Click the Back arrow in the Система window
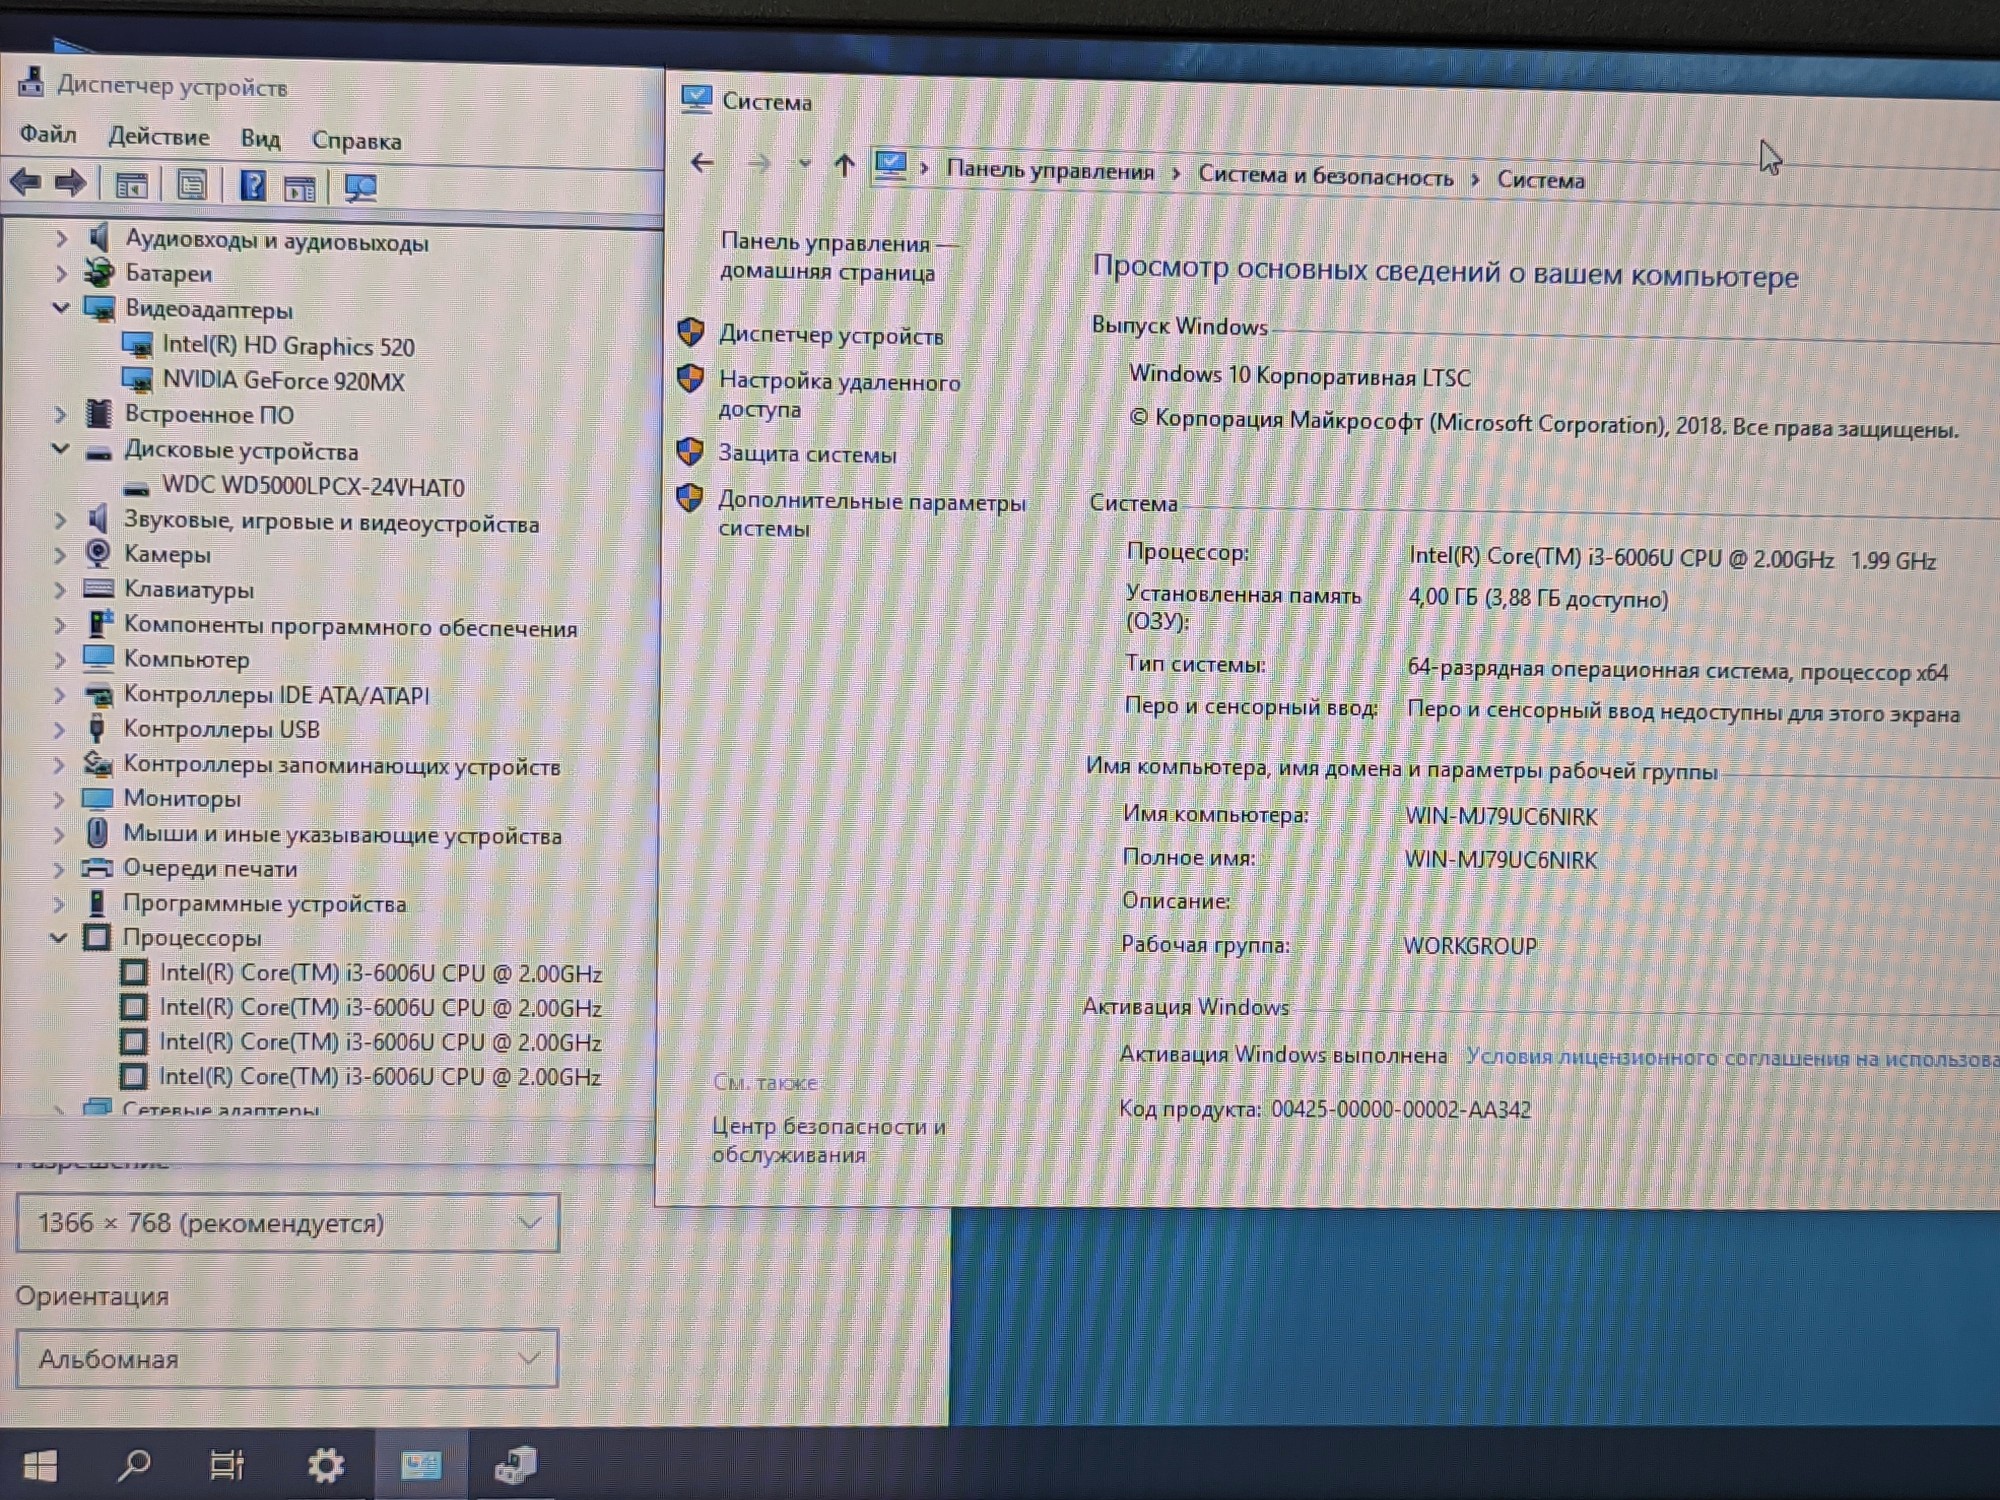2000x1500 pixels. pos(702,162)
